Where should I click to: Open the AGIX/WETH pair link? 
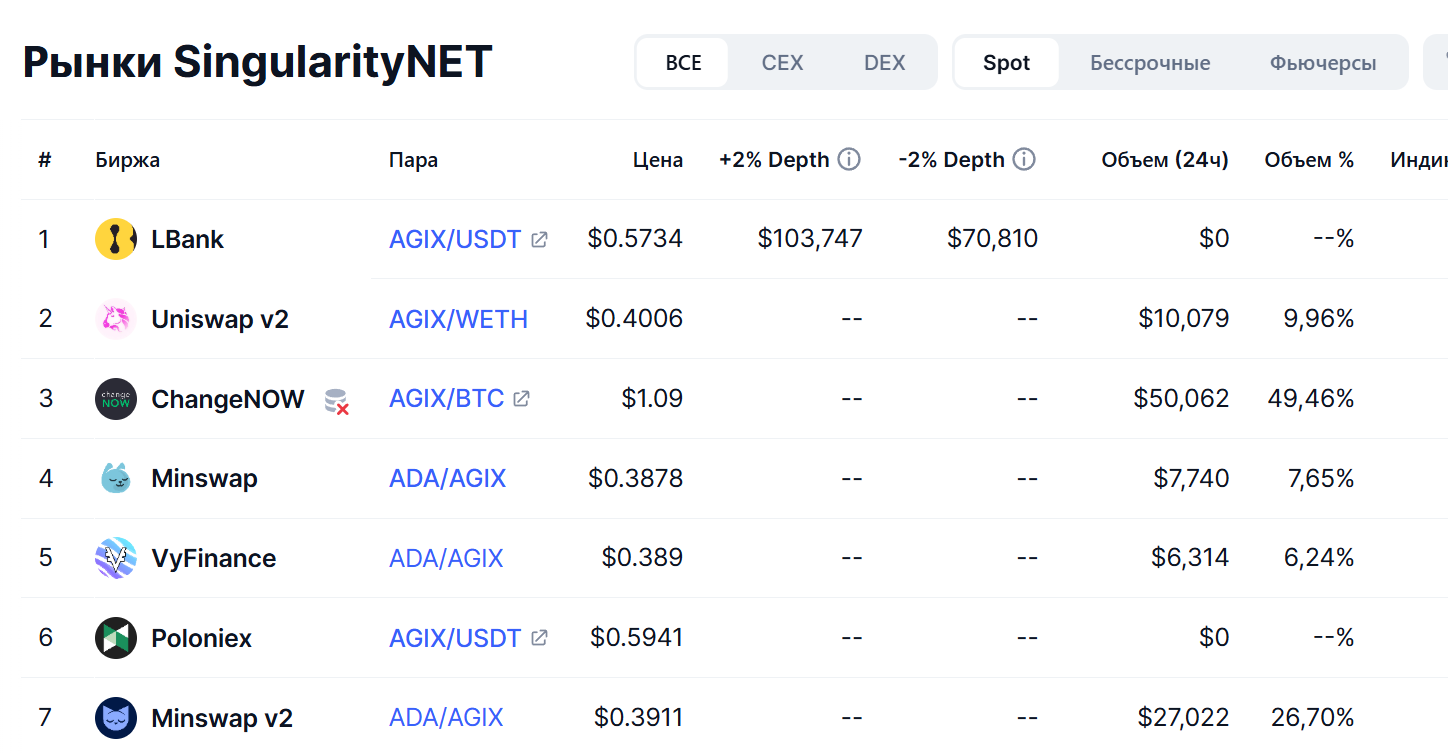(458, 319)
